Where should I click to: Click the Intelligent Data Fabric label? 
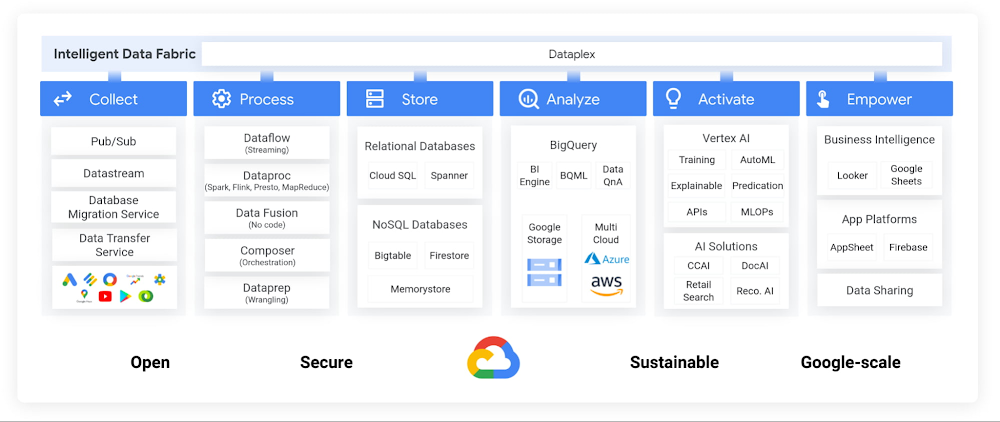(124, 54)
